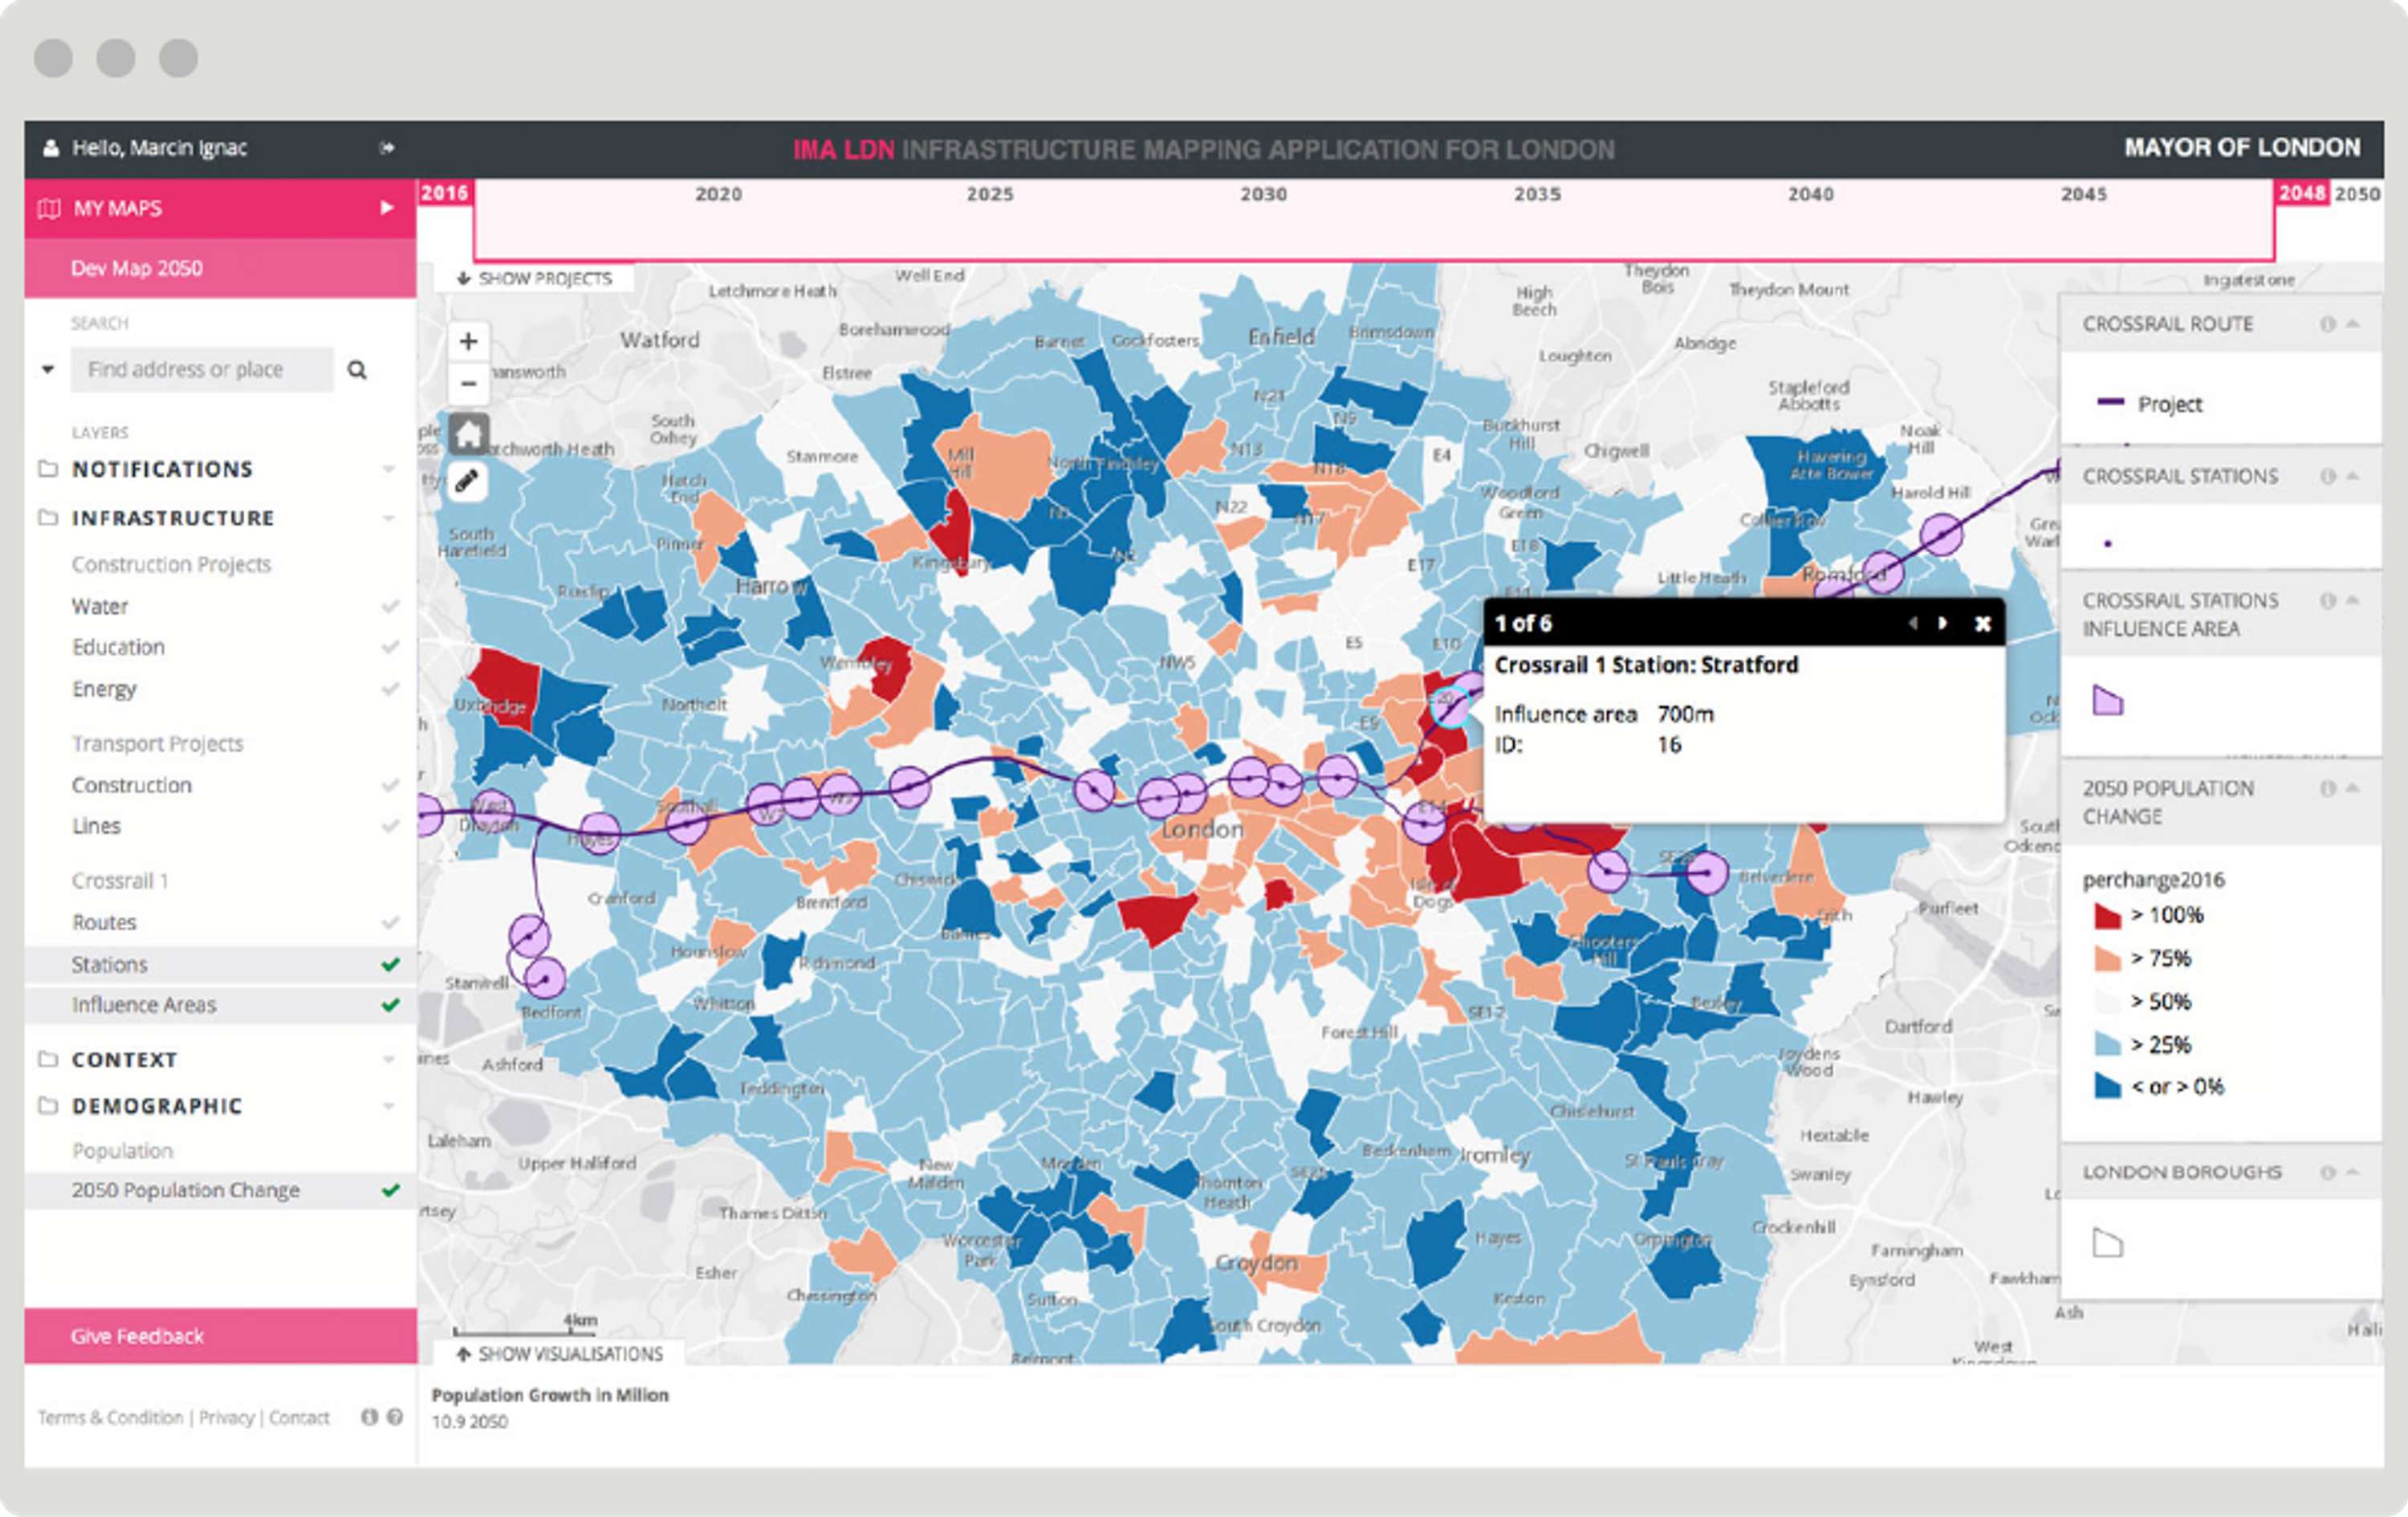Open the DEMOGRAPHIC layer group

(x=157, y=1106)
